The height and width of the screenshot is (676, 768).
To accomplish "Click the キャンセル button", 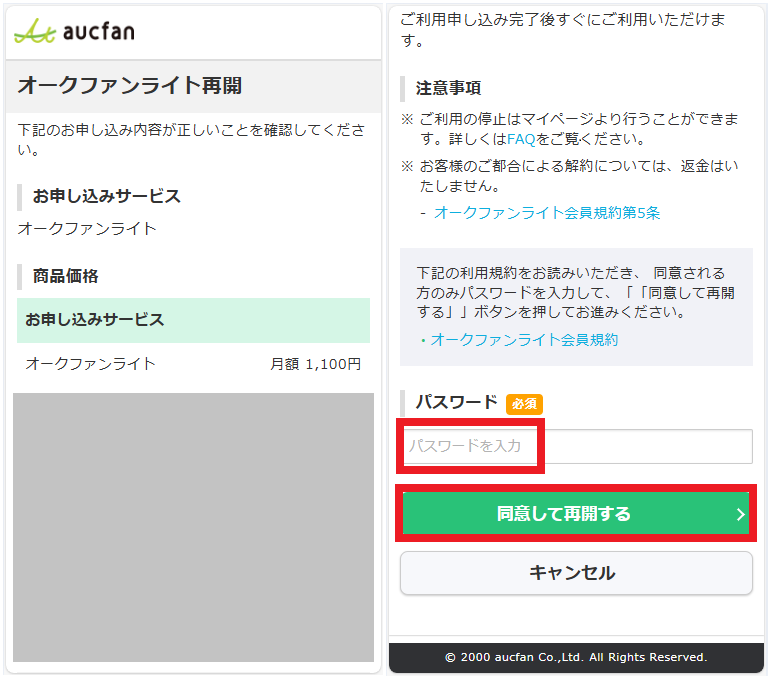I will click(x=576, y=573).
